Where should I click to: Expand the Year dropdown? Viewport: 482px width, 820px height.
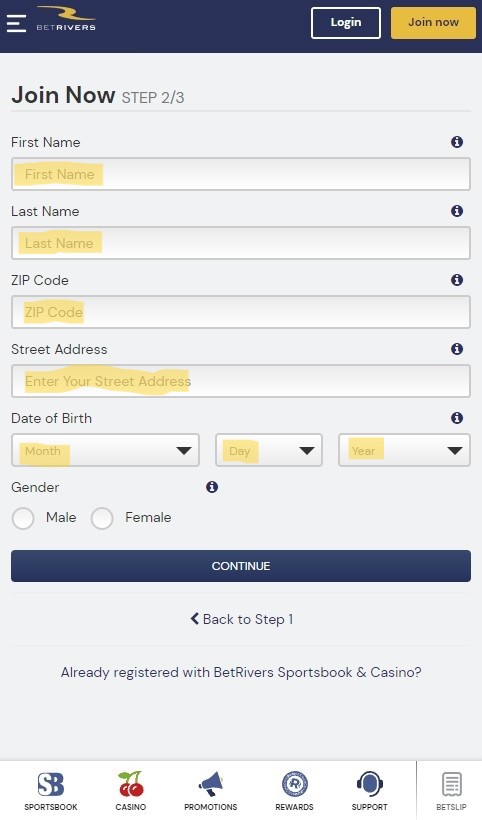tap(404, 450)
